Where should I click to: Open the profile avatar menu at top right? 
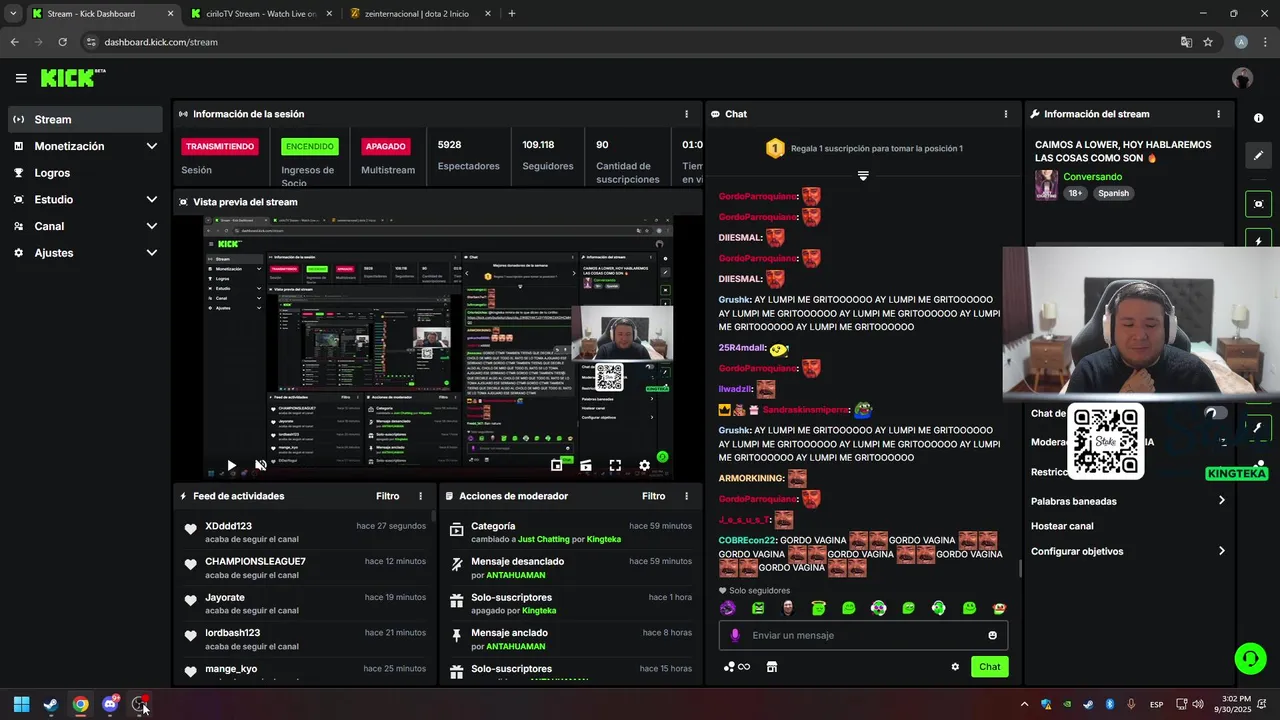(1242, 78)
